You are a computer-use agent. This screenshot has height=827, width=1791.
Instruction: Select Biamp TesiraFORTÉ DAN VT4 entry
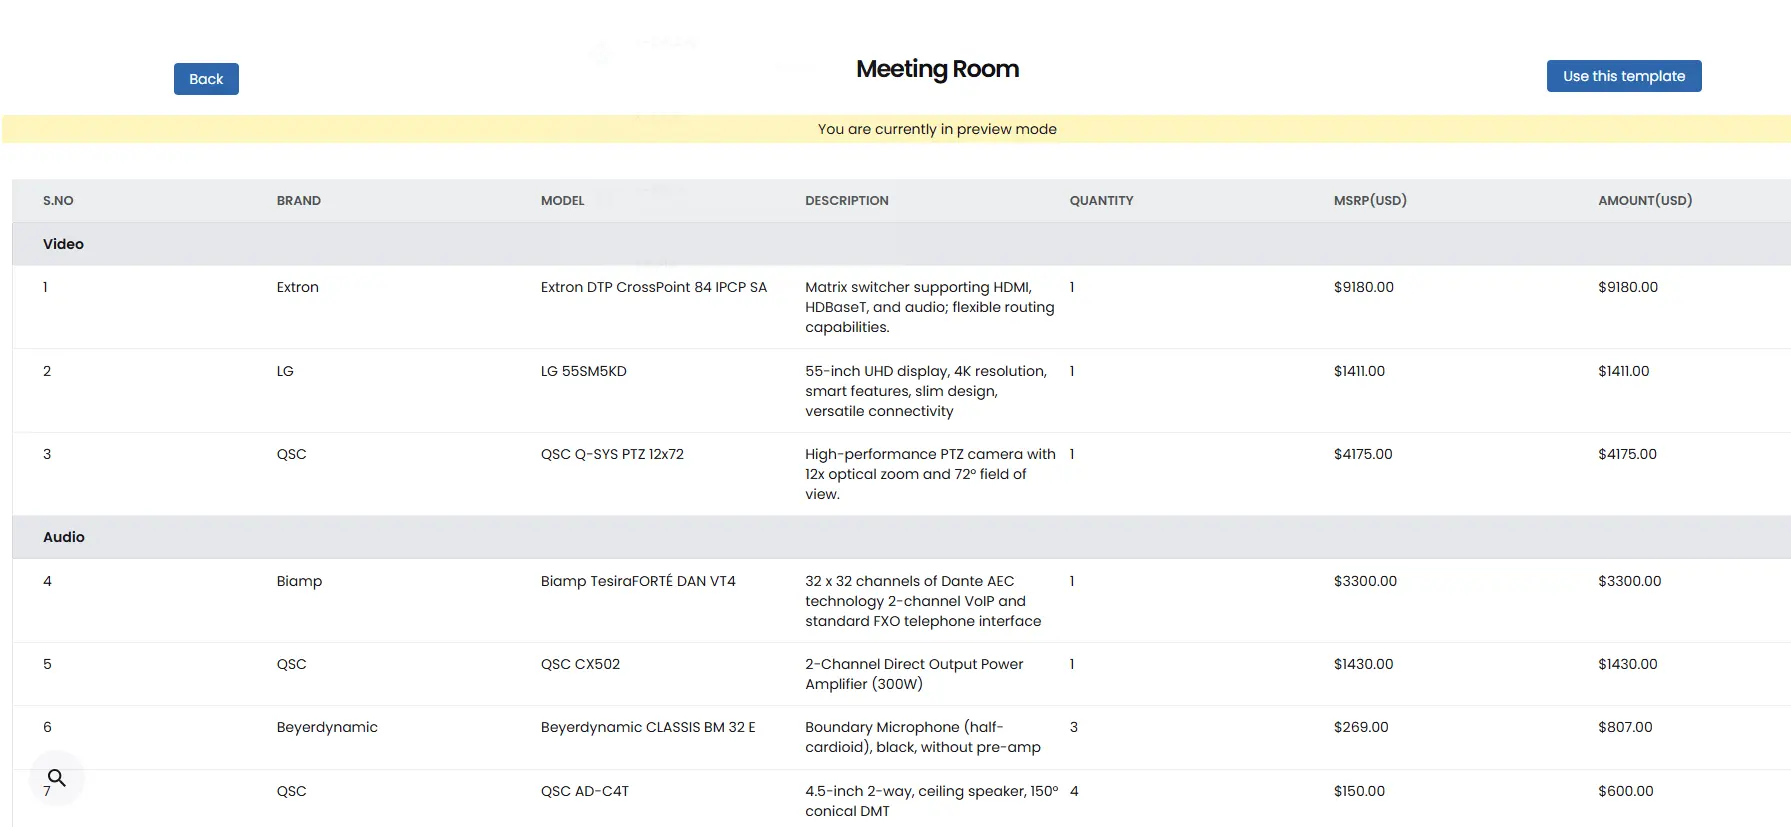point(638,581)
